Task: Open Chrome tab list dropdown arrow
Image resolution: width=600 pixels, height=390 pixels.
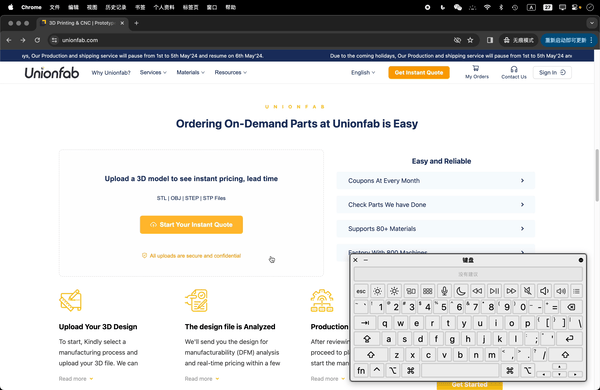Action: pyautogui.click(x=592, y=23)
